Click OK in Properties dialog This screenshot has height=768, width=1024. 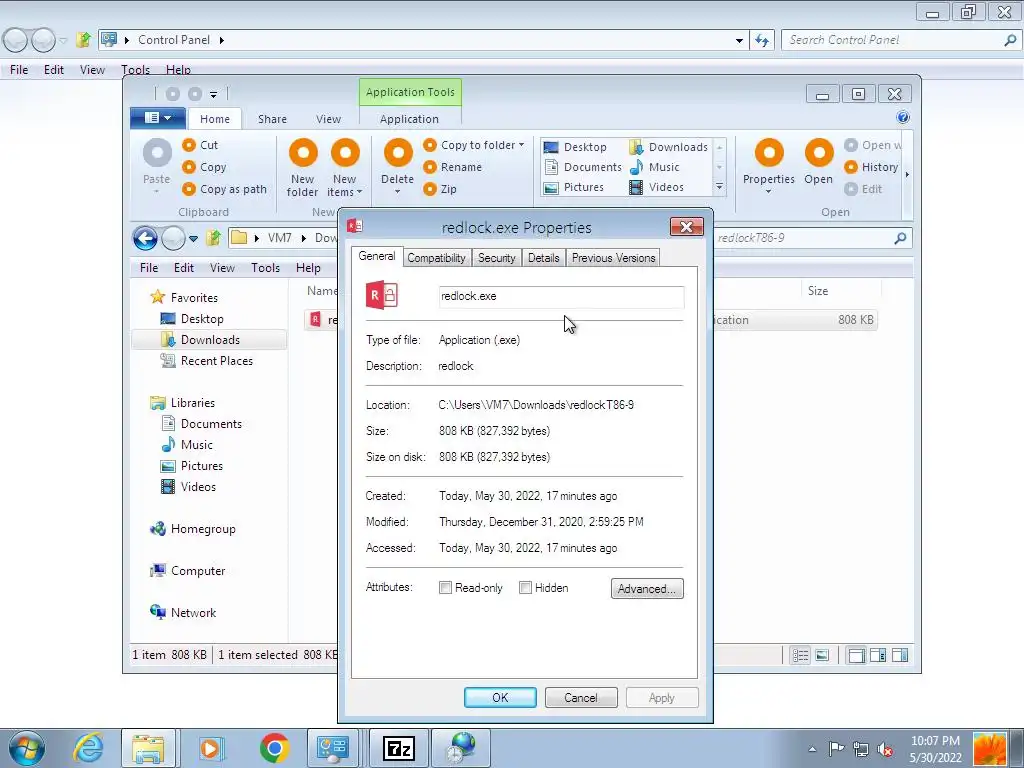[500, 697]
